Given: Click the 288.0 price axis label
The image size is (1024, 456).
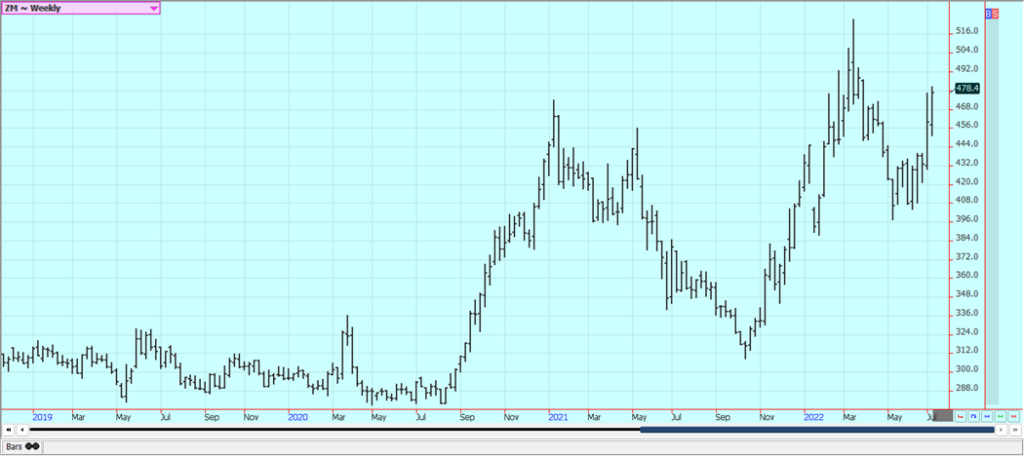Looking at the screenshot, I should coord(966,388).
